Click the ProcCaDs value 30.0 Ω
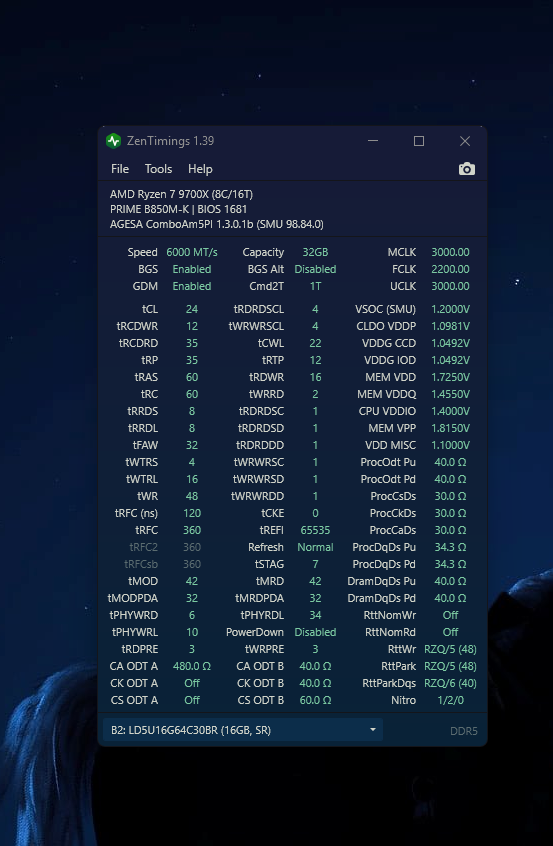 450,530
